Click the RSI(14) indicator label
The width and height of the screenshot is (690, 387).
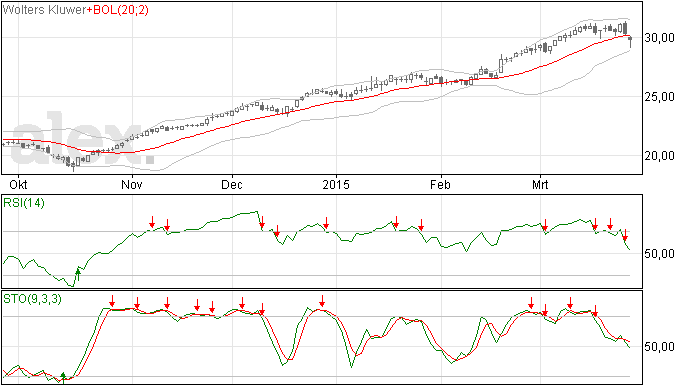coord(24,203)
